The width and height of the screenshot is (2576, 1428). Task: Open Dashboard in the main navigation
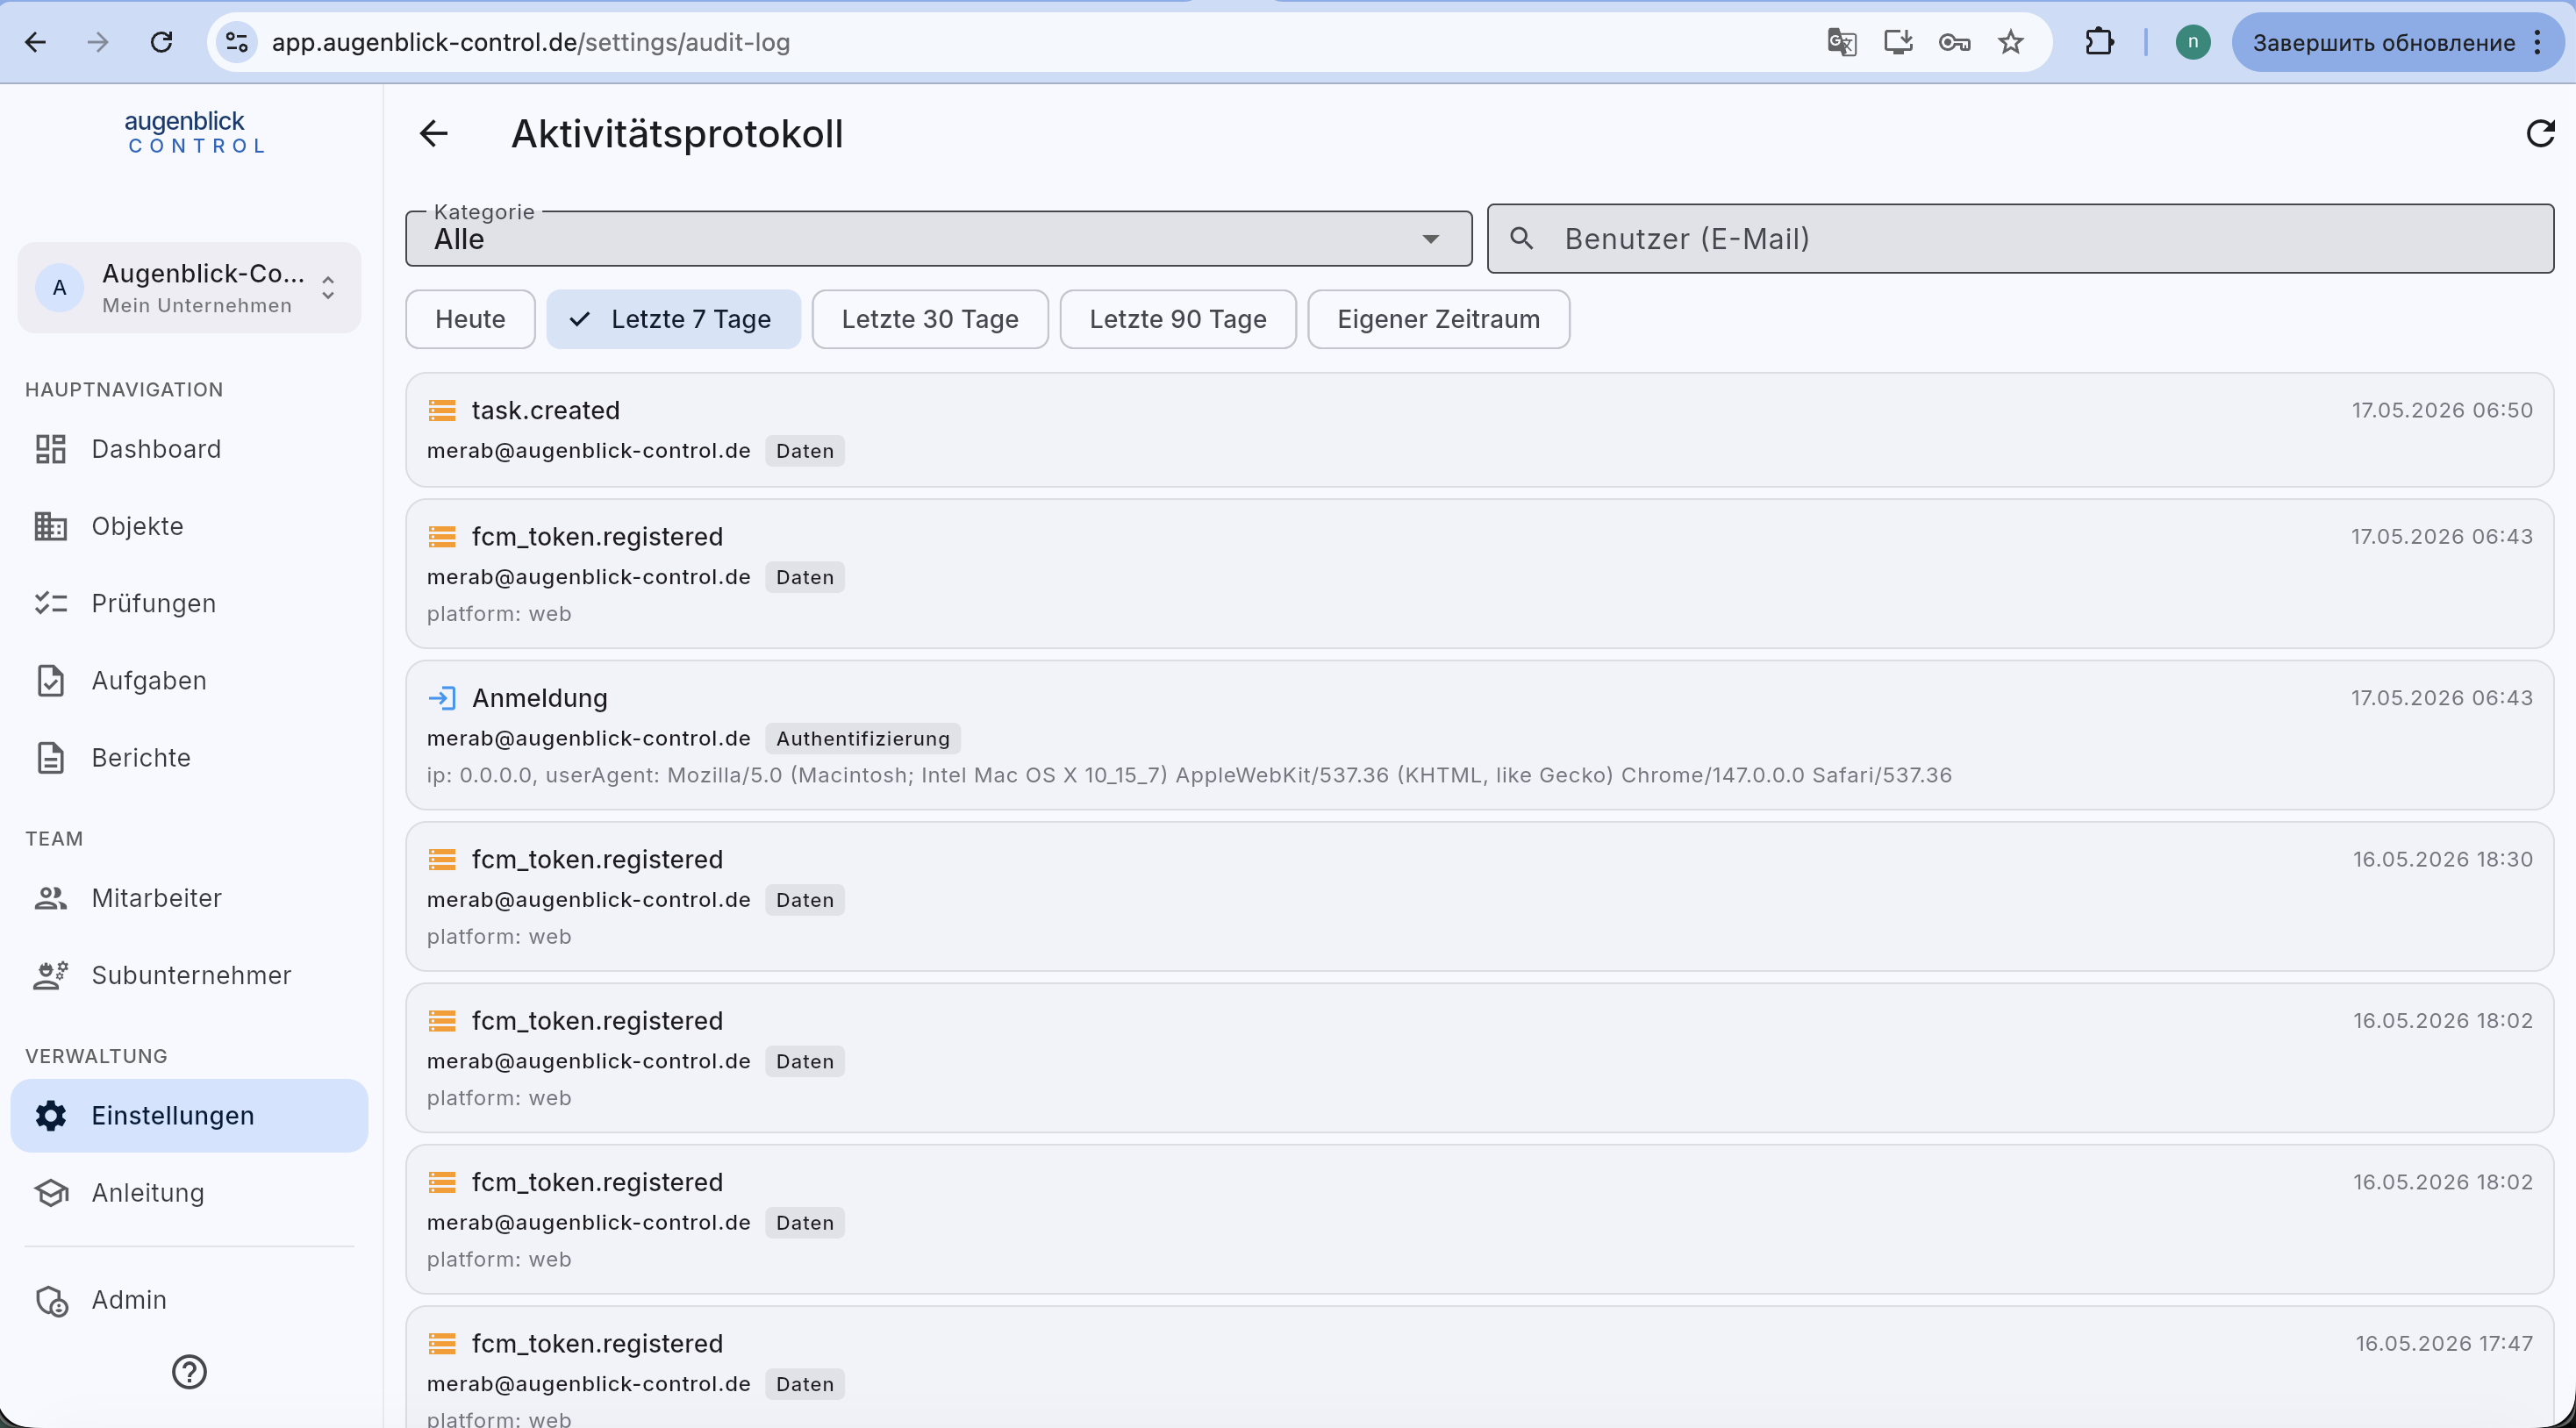(156, 449)
